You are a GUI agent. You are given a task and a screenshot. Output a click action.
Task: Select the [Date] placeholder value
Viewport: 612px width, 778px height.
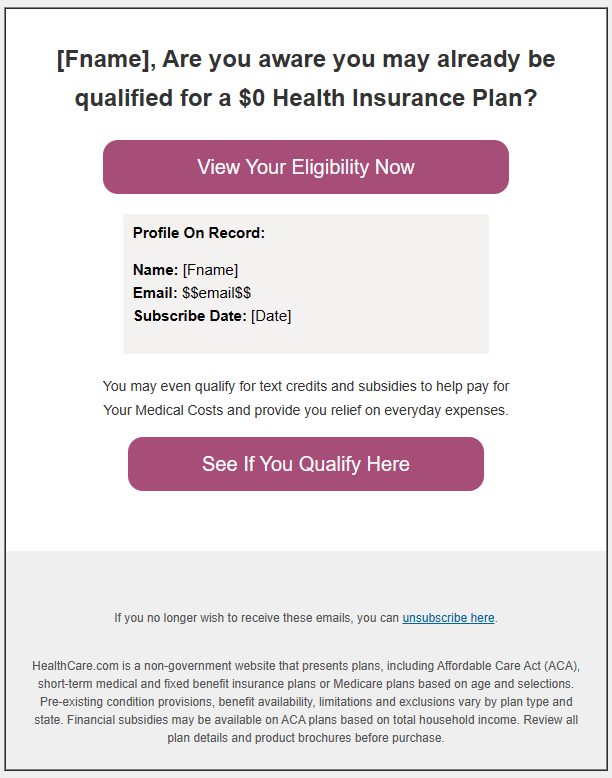(x=271, y=316)
